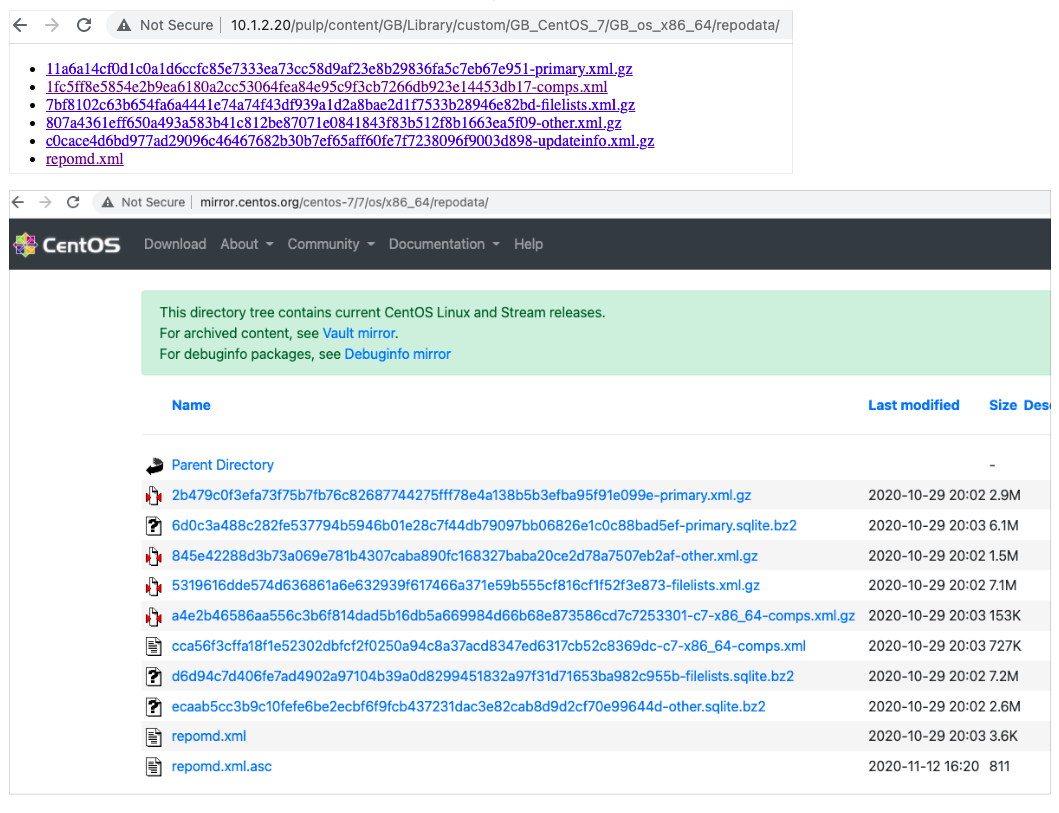Click the text file icon beside repomd.xml.asc
The width and height of the screenshot is (1059, 813).
pos(154,767)
